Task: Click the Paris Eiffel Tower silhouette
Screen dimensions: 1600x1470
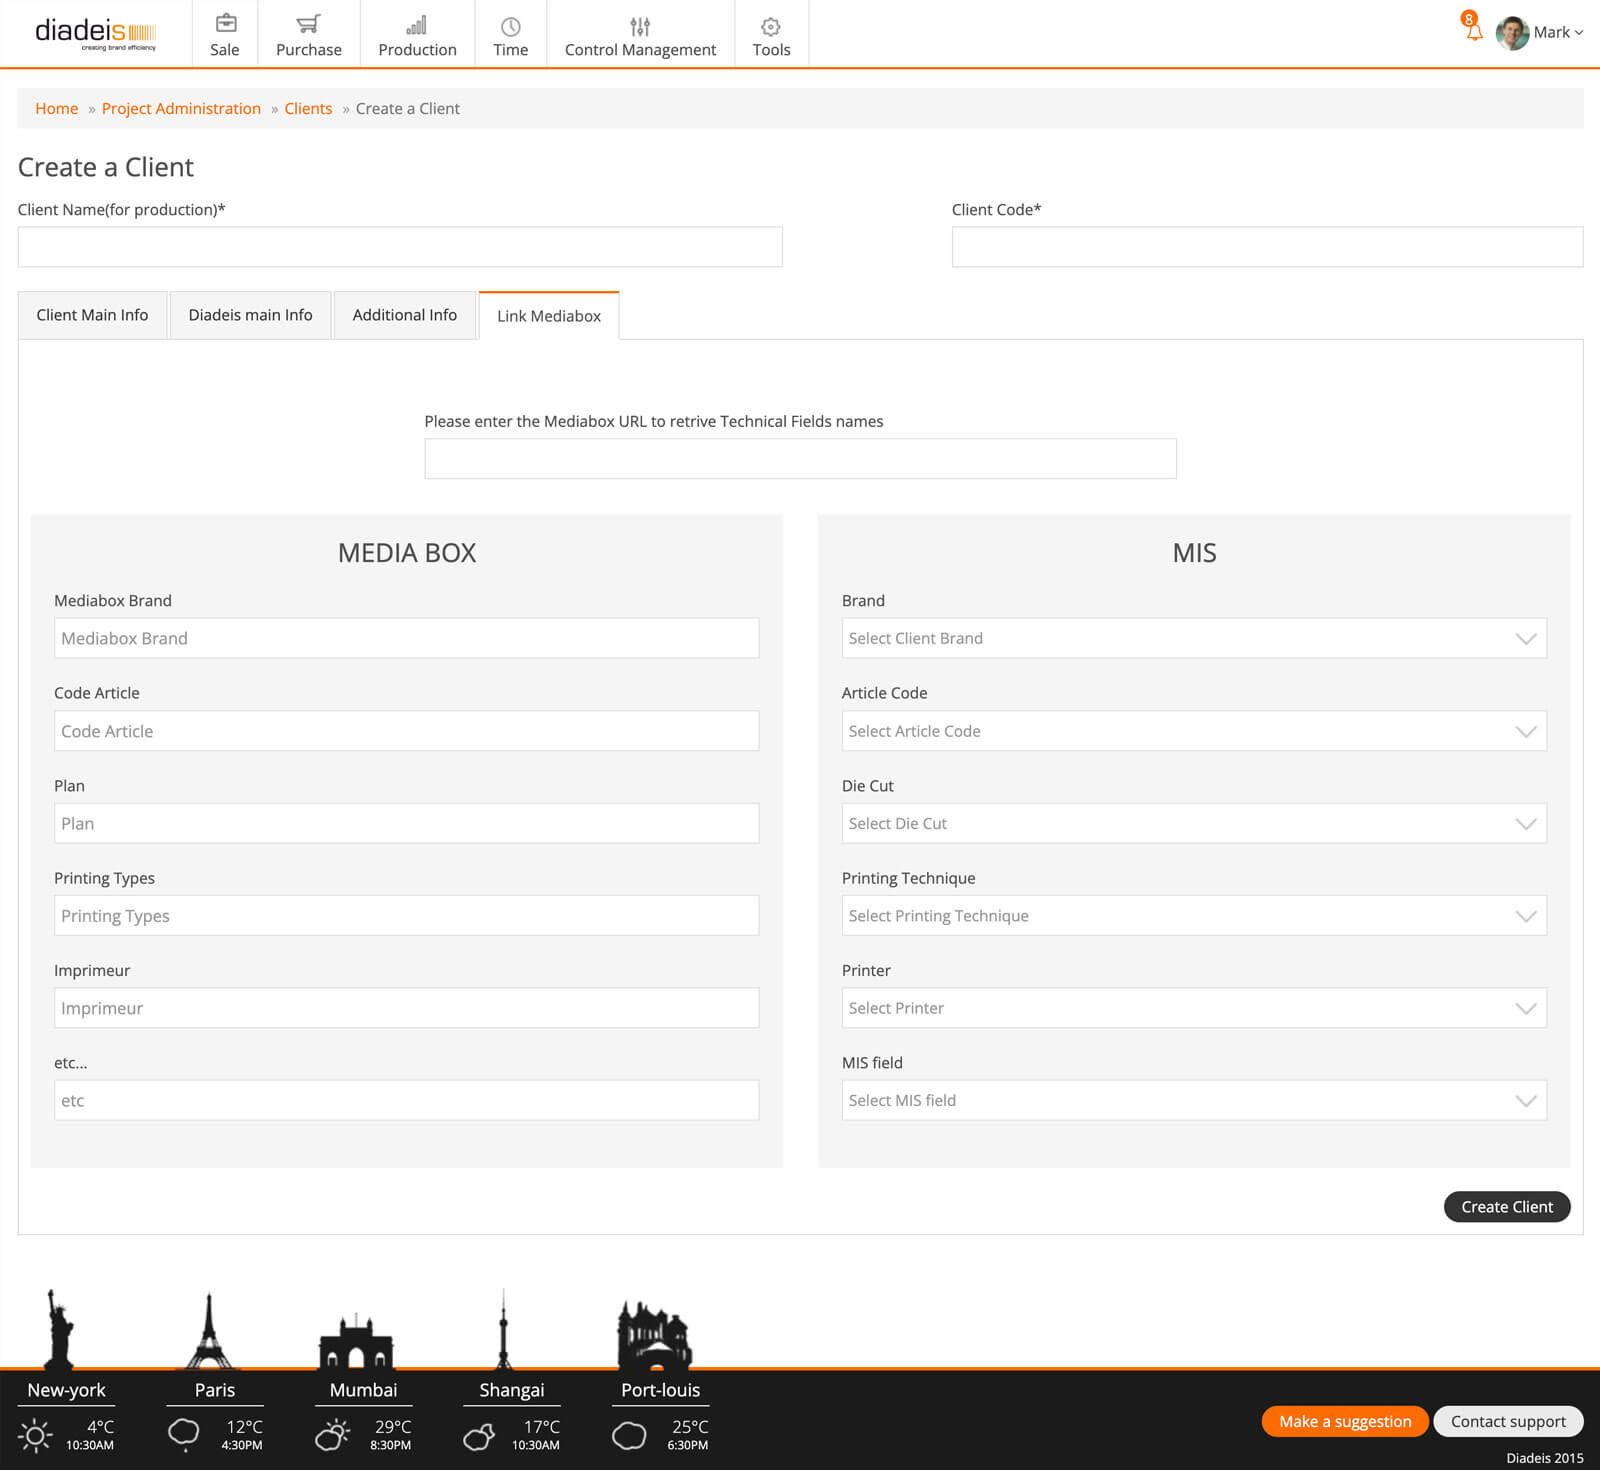Action: tap(209, 1331)
